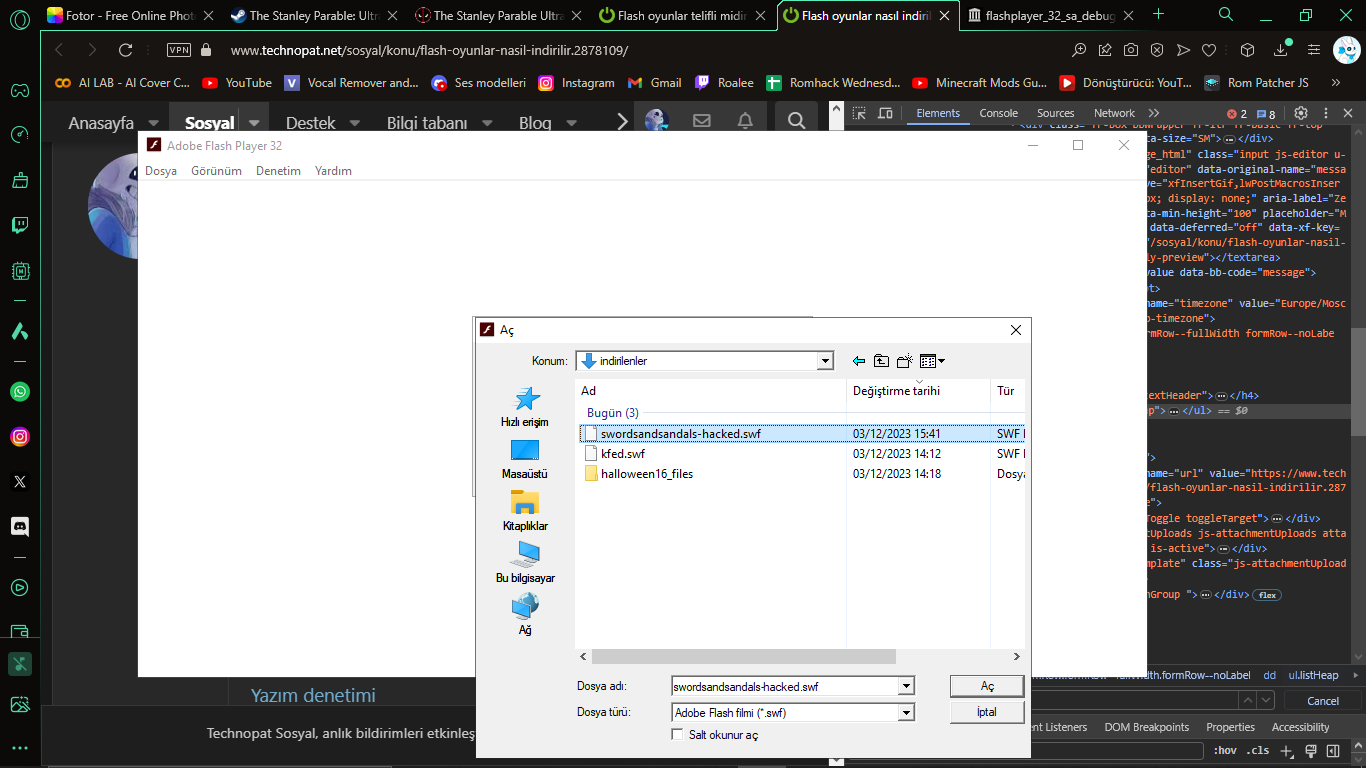Viewport: 1366px width, 768px height.
Task: Expand the Dosya adı dropdown arrow
Action: coord(906,686)
